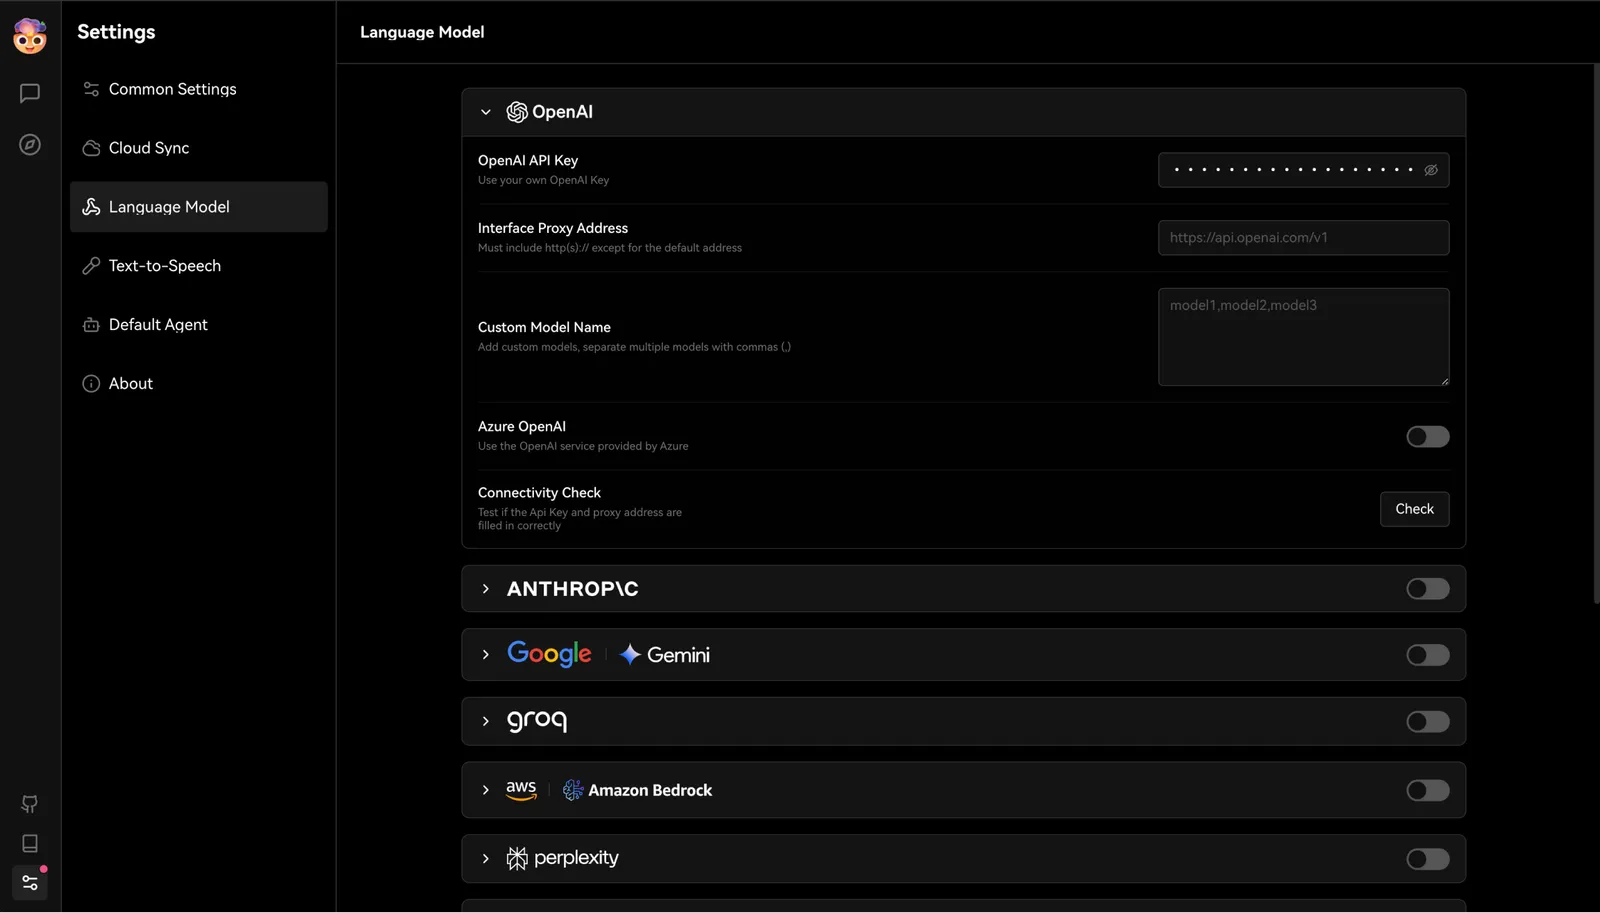Click the groq logo
The image size is (1600, 913).
[537, 720]
